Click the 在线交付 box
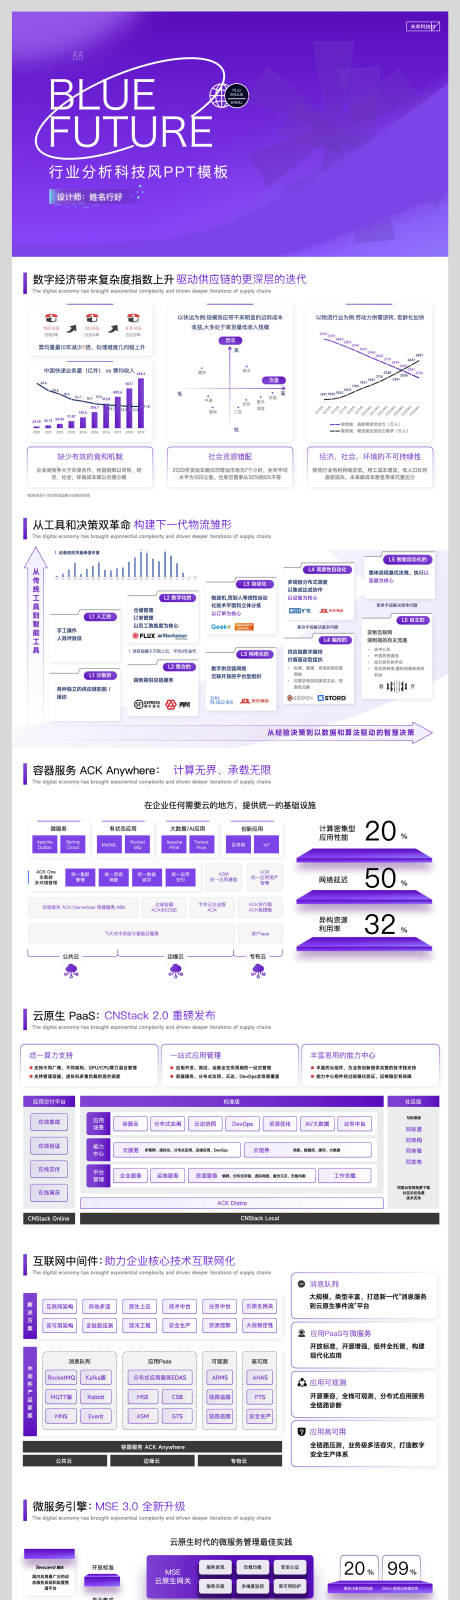Image resolution: width=460 pixels, height=1600 pixels. (x=49, y=1169)
